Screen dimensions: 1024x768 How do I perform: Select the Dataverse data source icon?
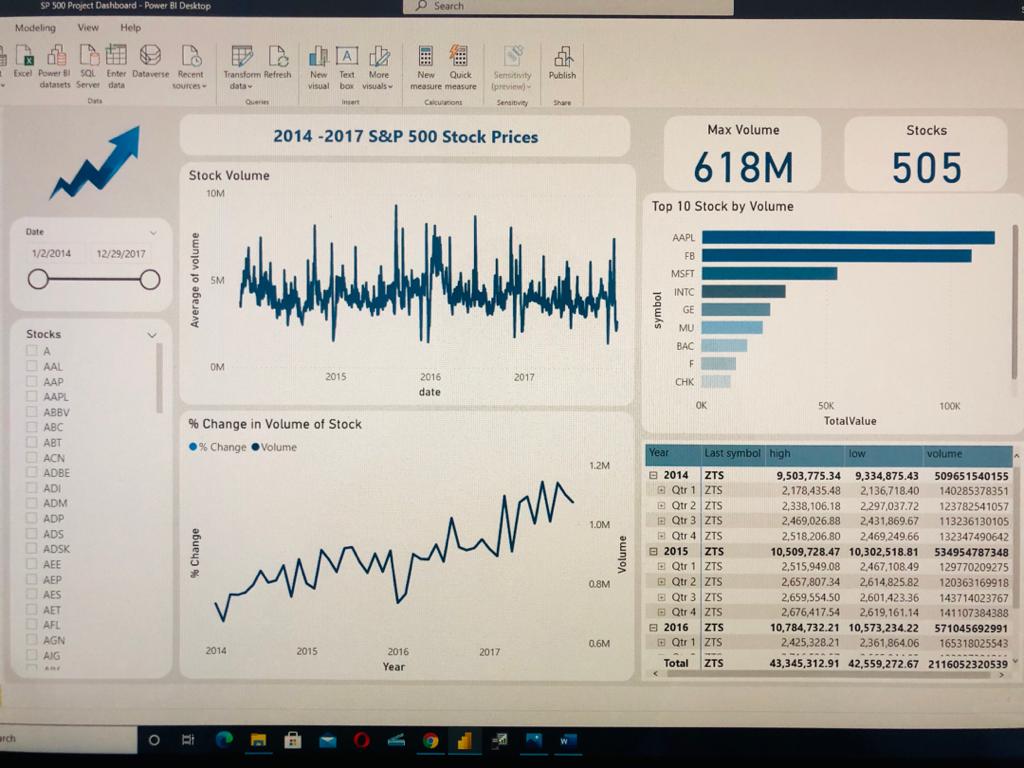(150, 58)
